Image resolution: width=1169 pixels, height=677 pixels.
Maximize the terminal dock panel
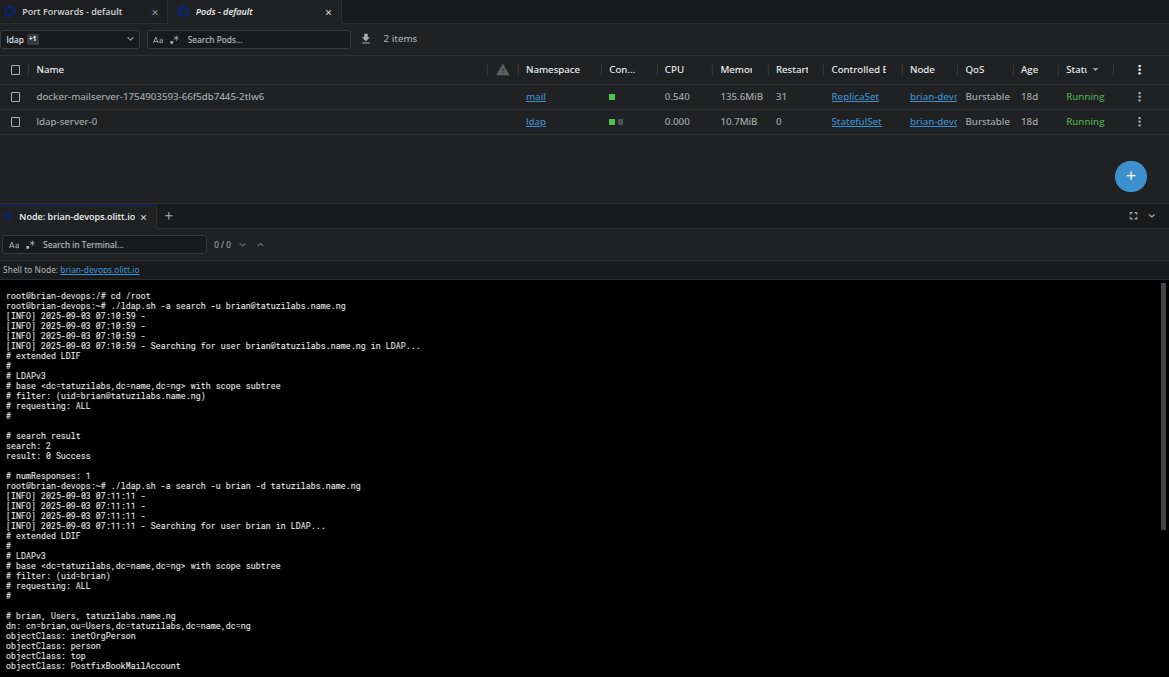(x=1133, y=216)
